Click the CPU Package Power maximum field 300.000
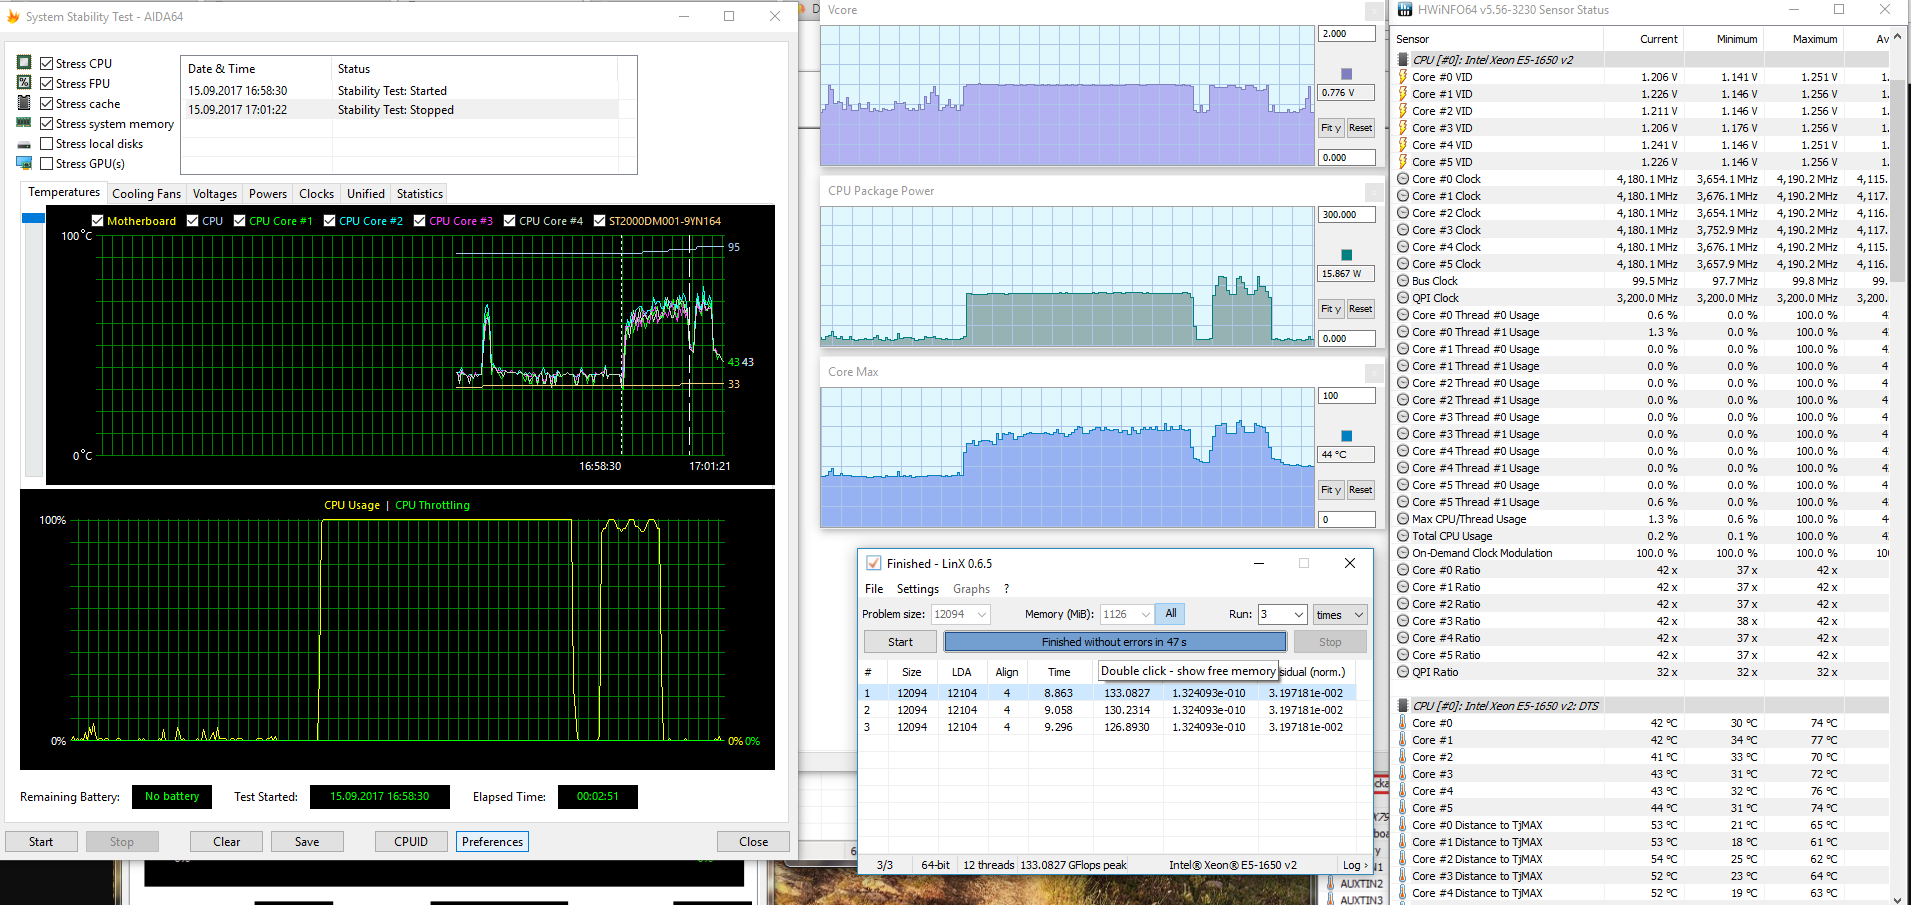 [x=1347, y=215]
